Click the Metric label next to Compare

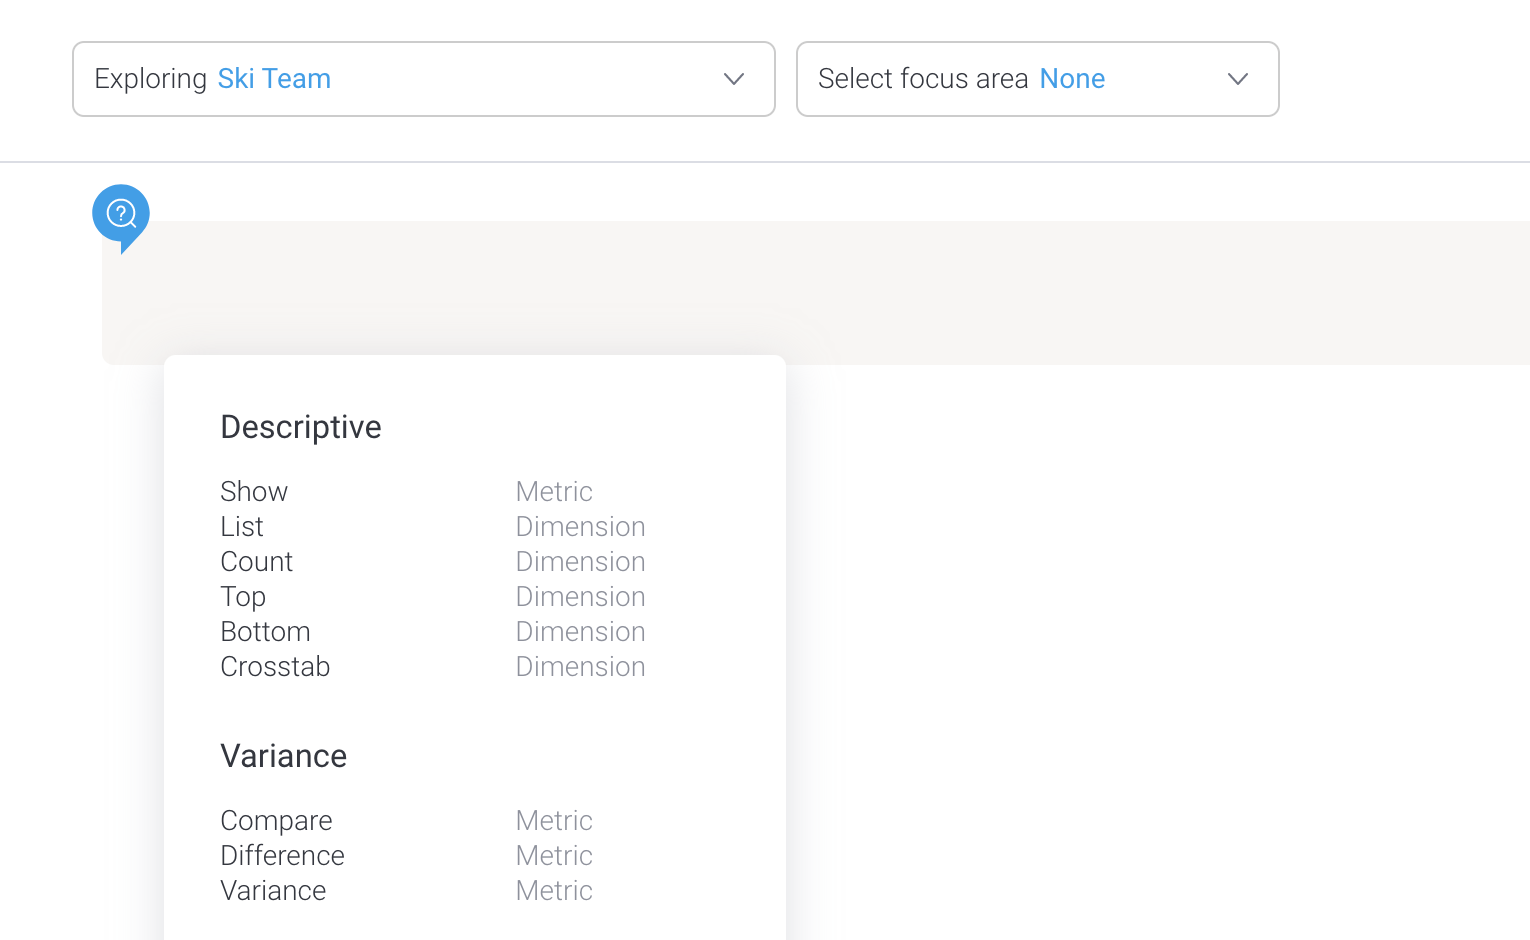coord(554,821)
